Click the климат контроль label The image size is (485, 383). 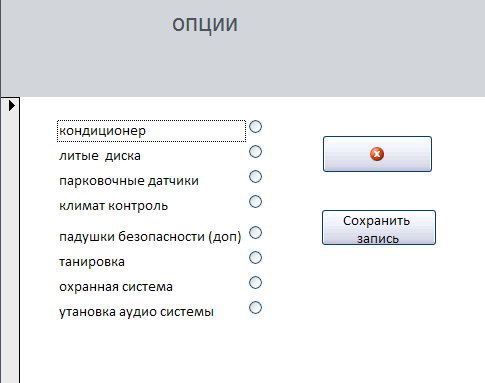click(x=113, y=206)
